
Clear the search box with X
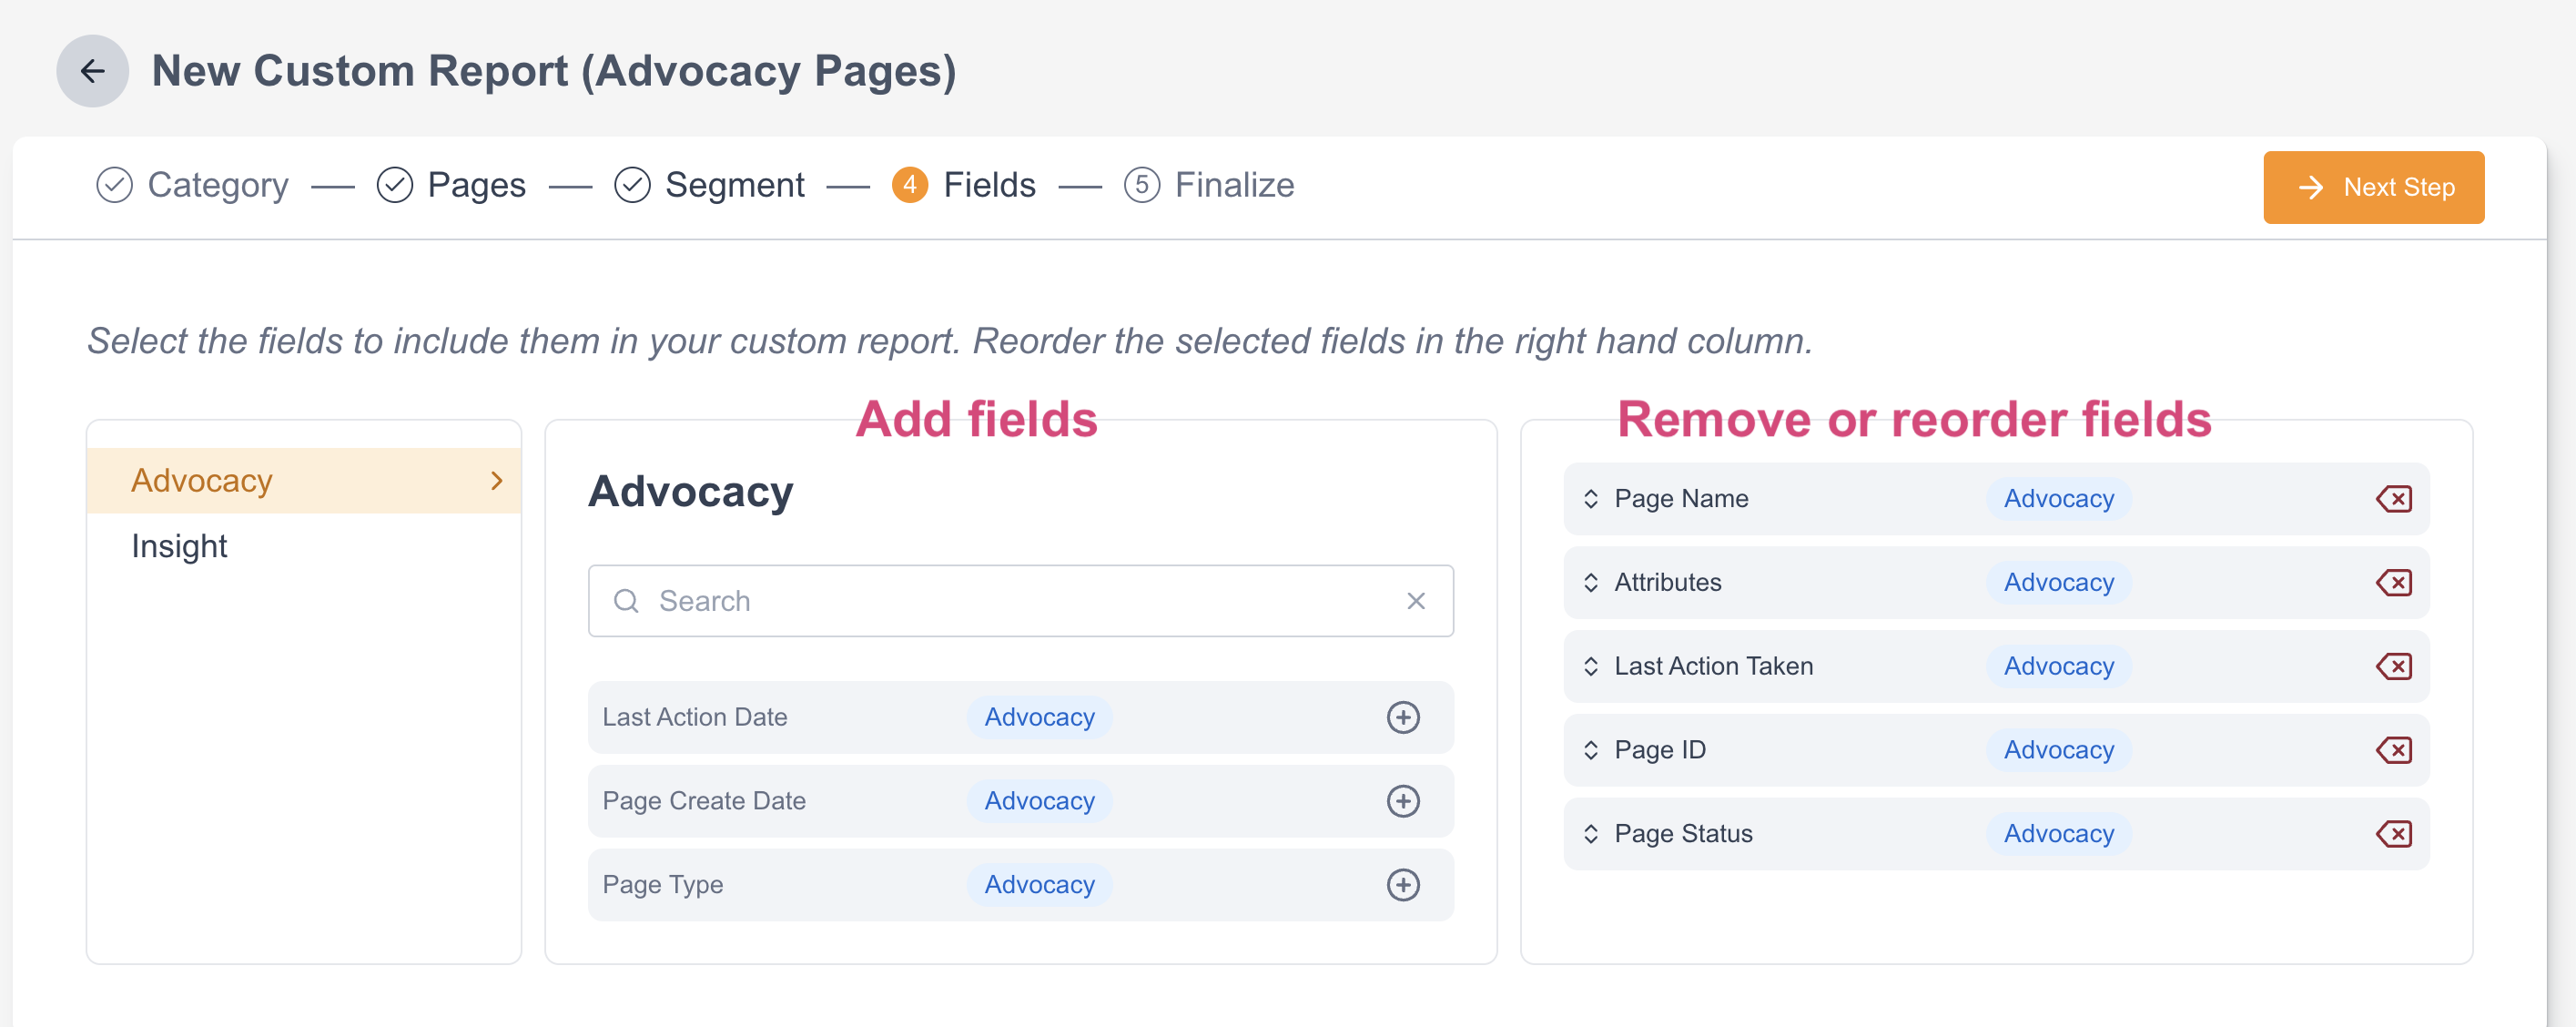click(x=1415, y=601)
